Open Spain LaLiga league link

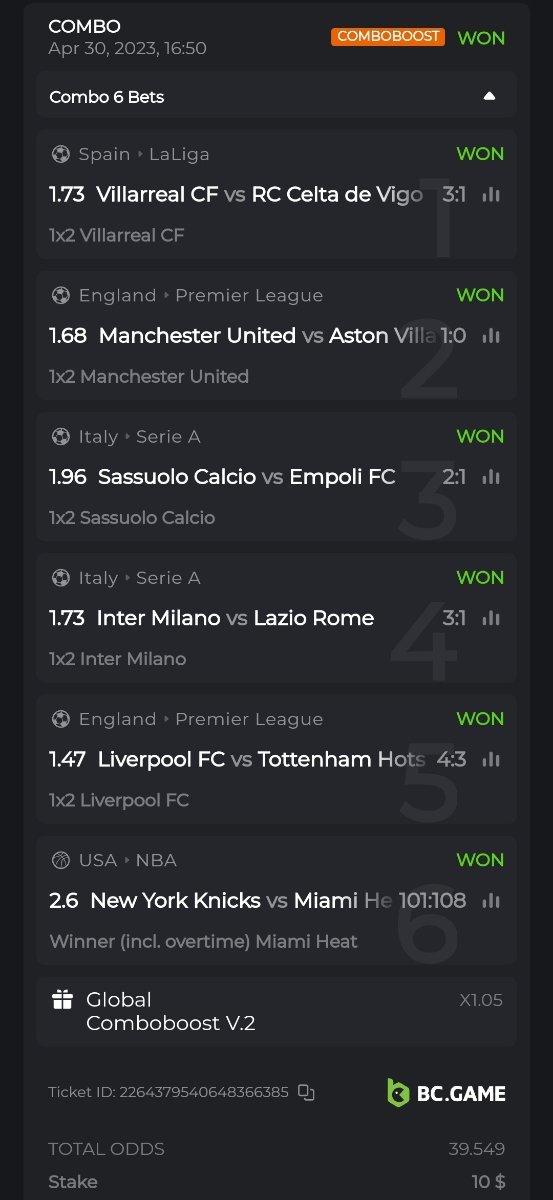[144, 154]
